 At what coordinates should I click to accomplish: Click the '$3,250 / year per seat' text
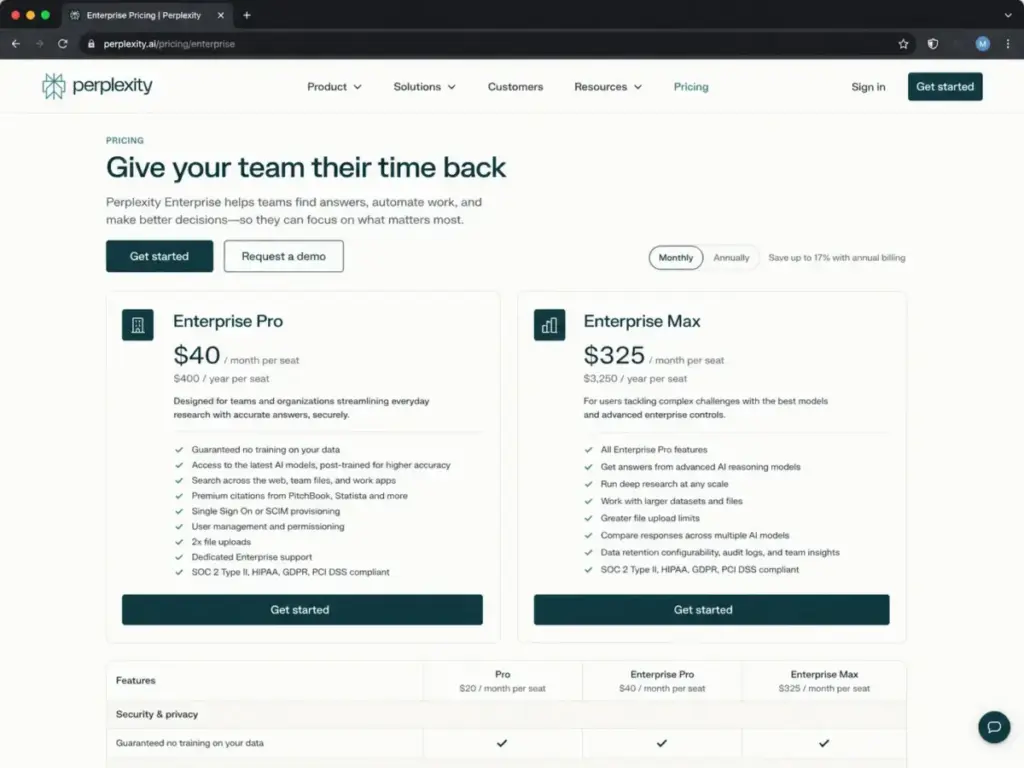click(x=635, y=378)
